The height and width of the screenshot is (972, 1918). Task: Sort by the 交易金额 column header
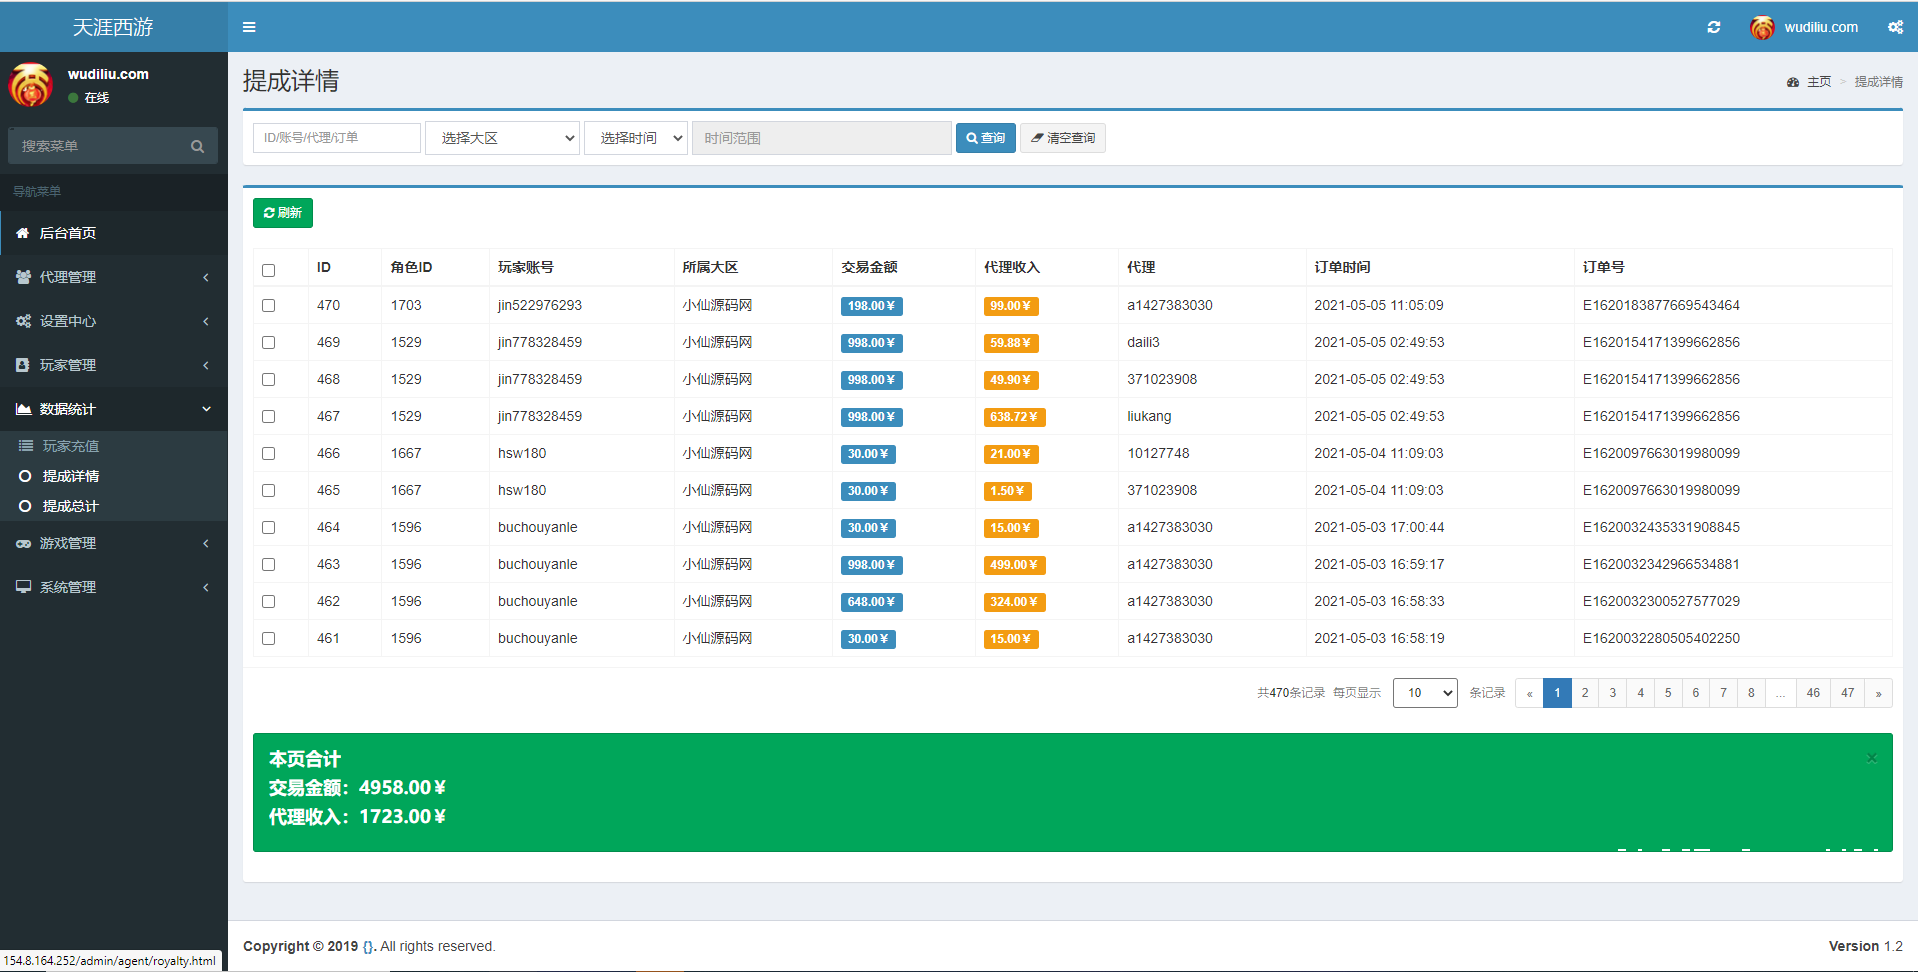(869, 267)
